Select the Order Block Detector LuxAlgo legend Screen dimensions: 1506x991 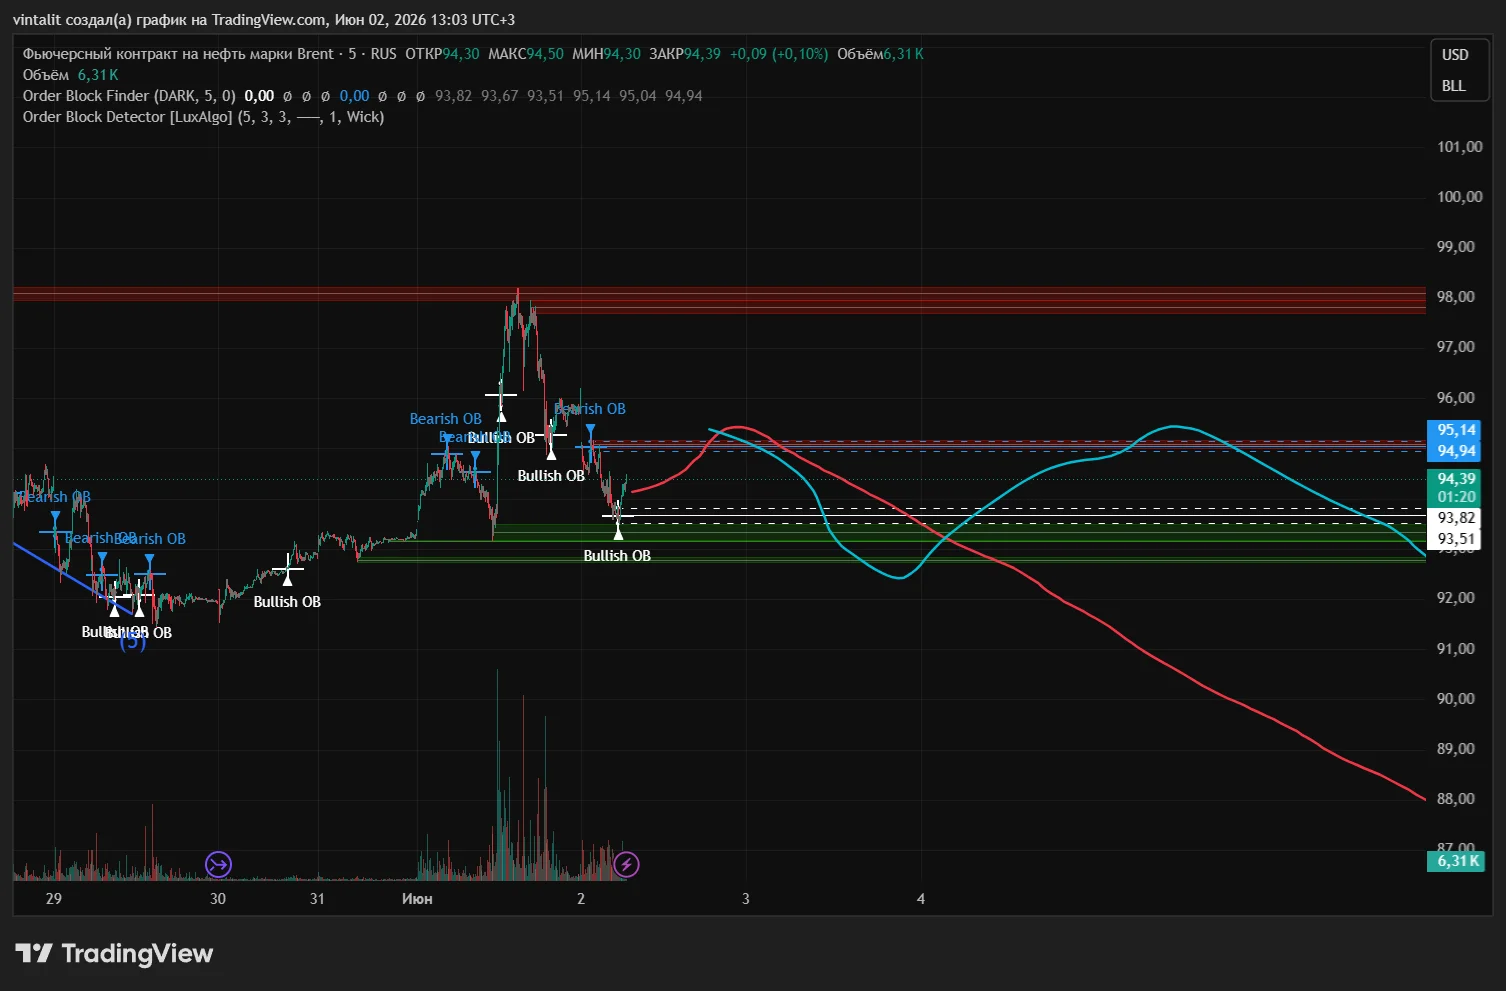[203, 117]
